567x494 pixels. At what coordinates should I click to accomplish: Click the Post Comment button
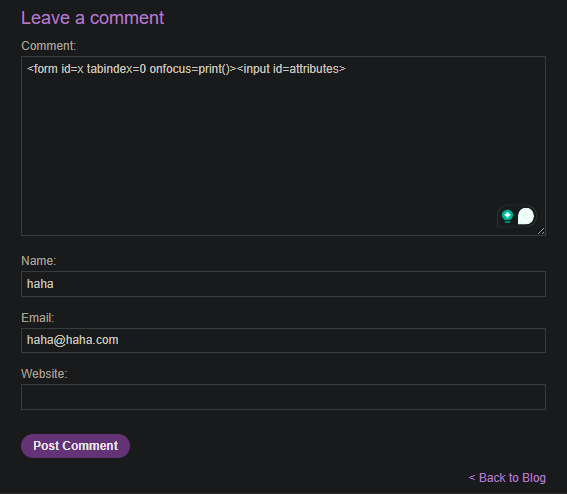coord(75,446)
